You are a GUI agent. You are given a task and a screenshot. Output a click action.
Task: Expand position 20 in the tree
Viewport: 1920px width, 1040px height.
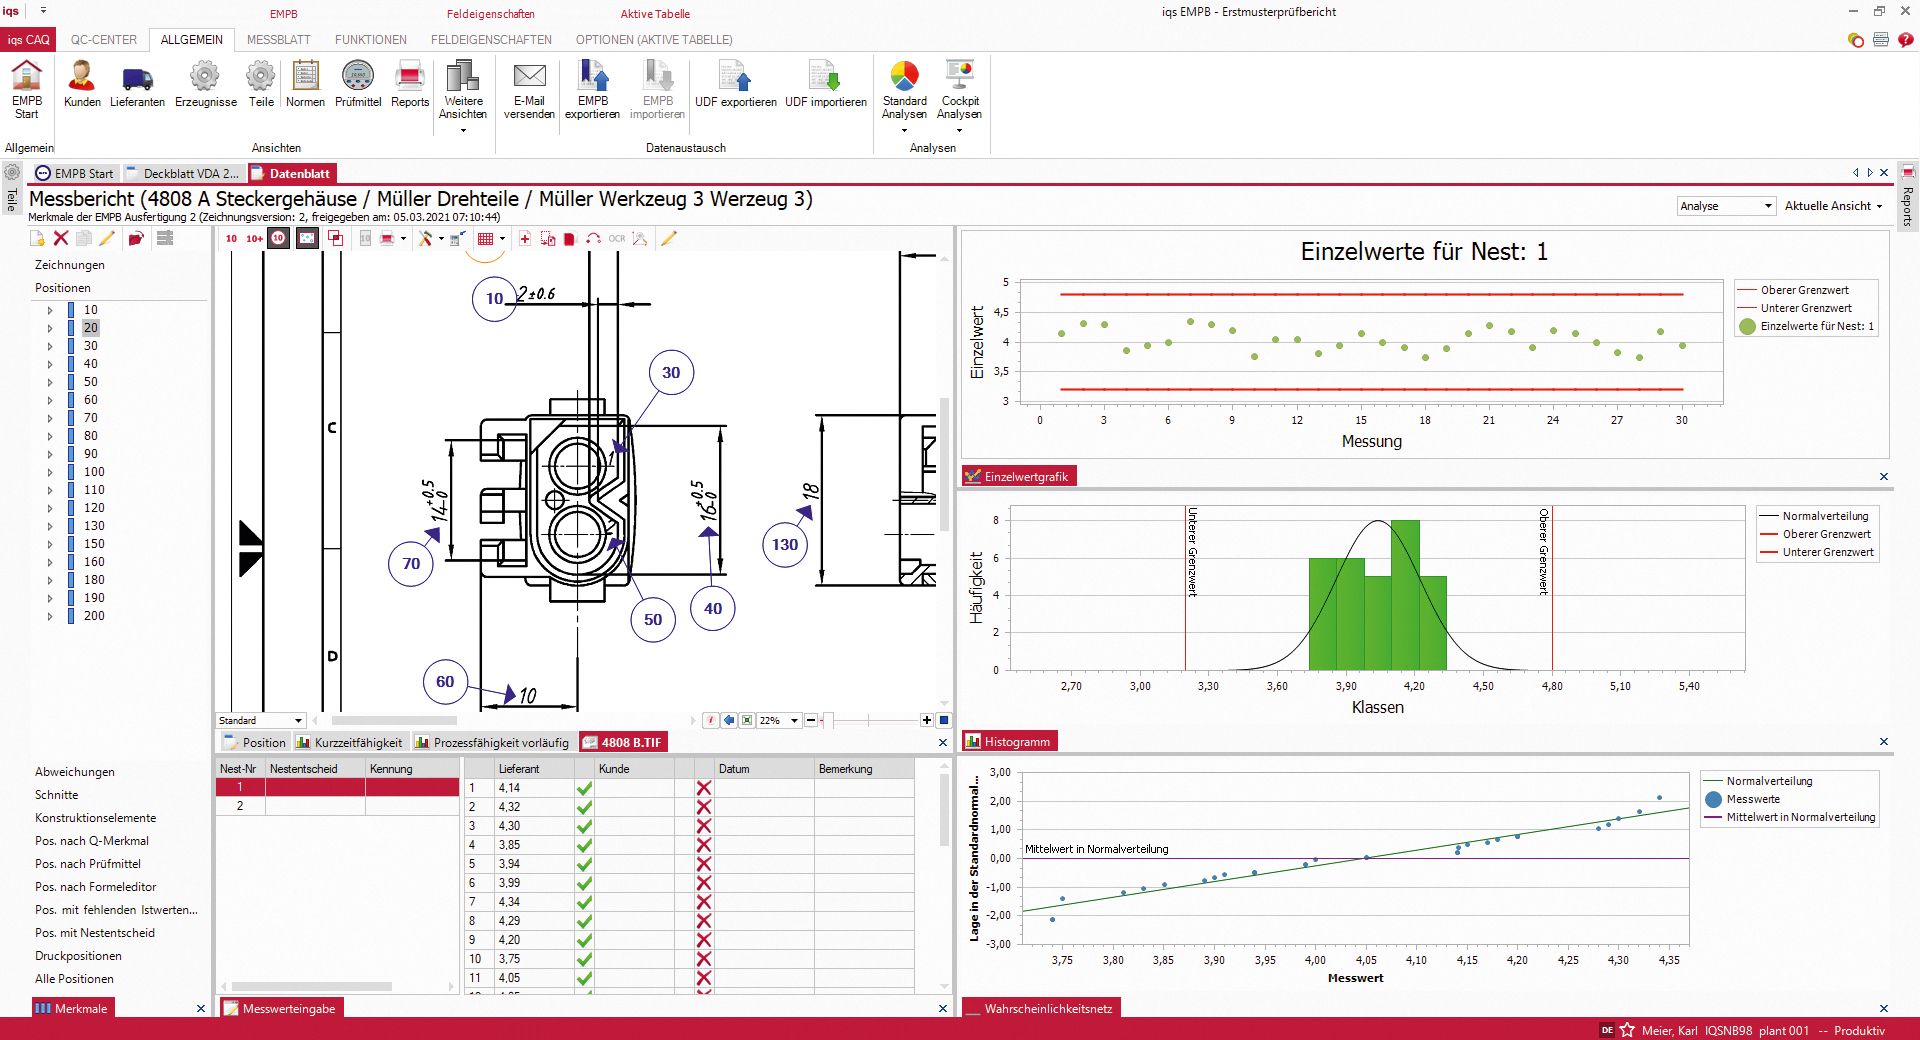pos(50,328)
